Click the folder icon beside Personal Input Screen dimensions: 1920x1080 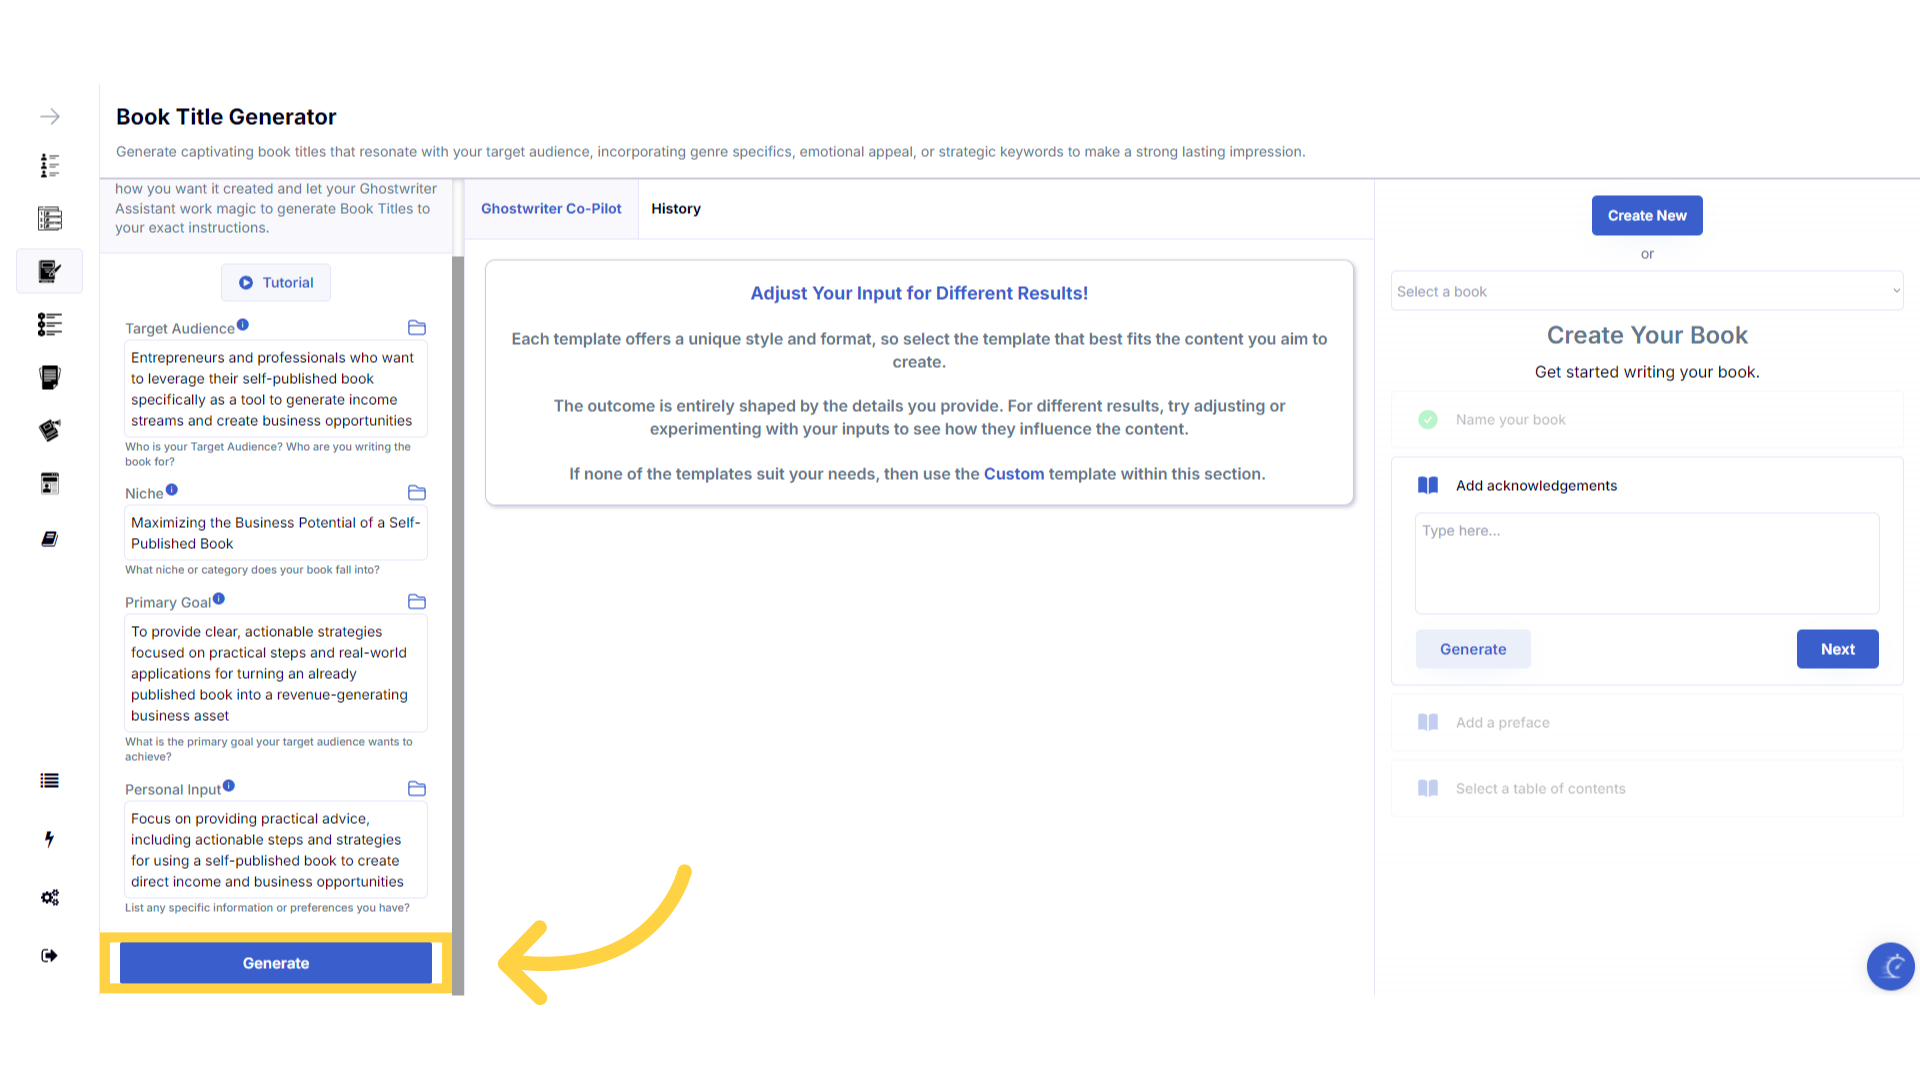[417, 789]
